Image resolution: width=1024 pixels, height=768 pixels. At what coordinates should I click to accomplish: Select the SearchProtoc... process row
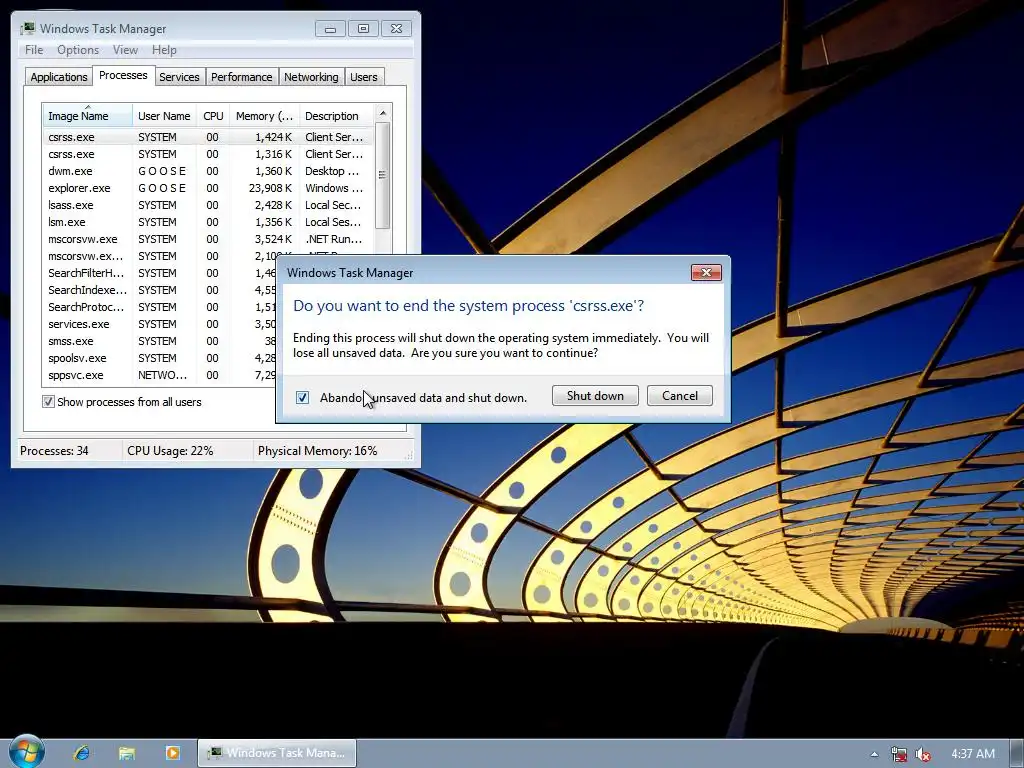coord(159,307)
